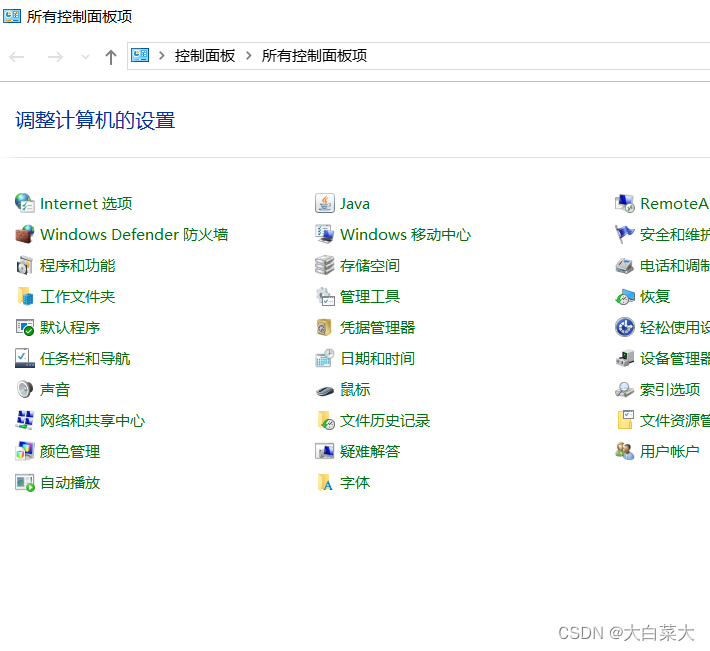Click the 程序和功能 icon

tap(24, 265)
